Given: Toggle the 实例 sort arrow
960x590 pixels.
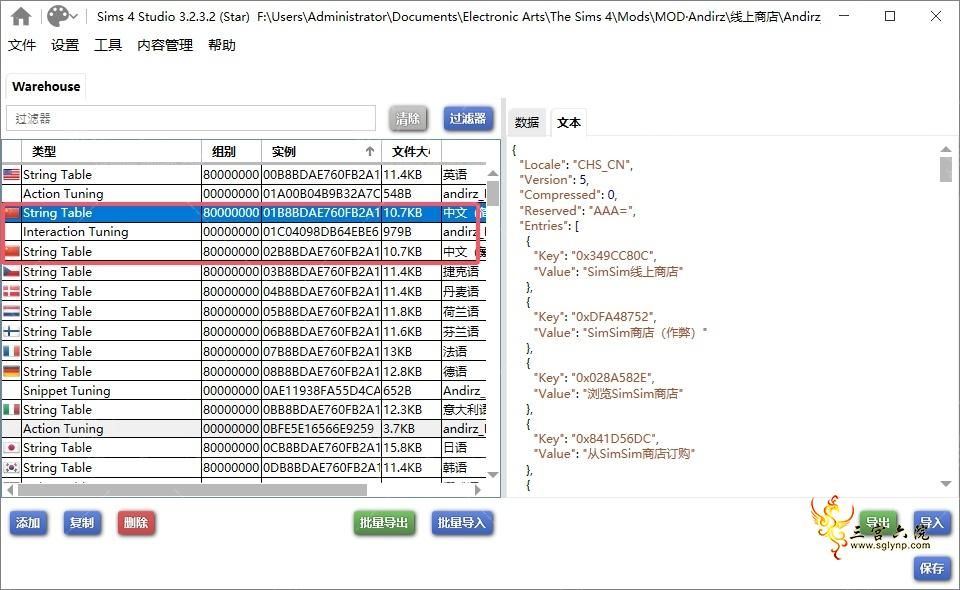Looking at the screenshot, I should (370, 151).
